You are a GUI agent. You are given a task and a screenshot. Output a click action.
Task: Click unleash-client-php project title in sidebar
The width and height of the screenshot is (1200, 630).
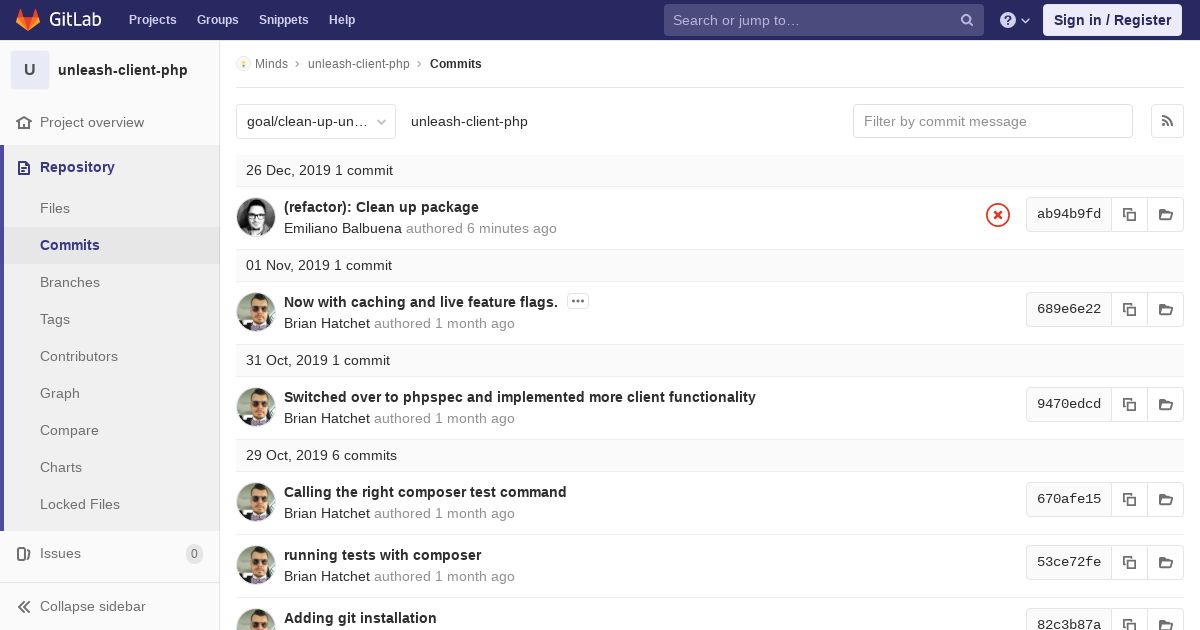point(123,70)
